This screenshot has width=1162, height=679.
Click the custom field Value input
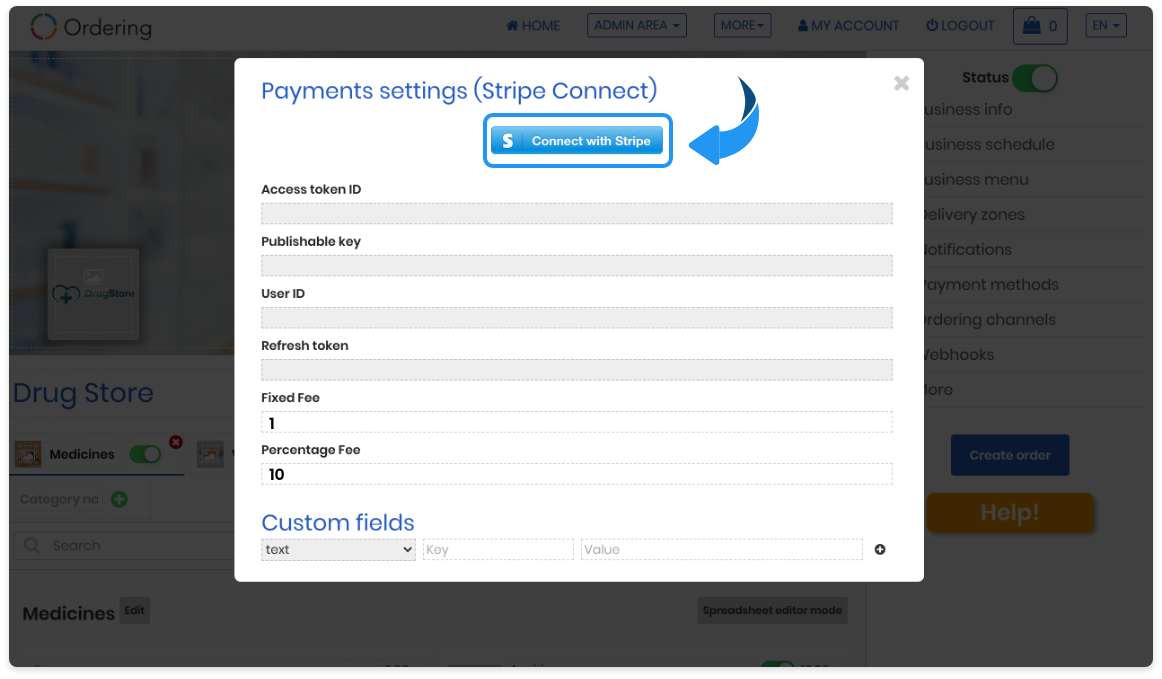point(722,549)
